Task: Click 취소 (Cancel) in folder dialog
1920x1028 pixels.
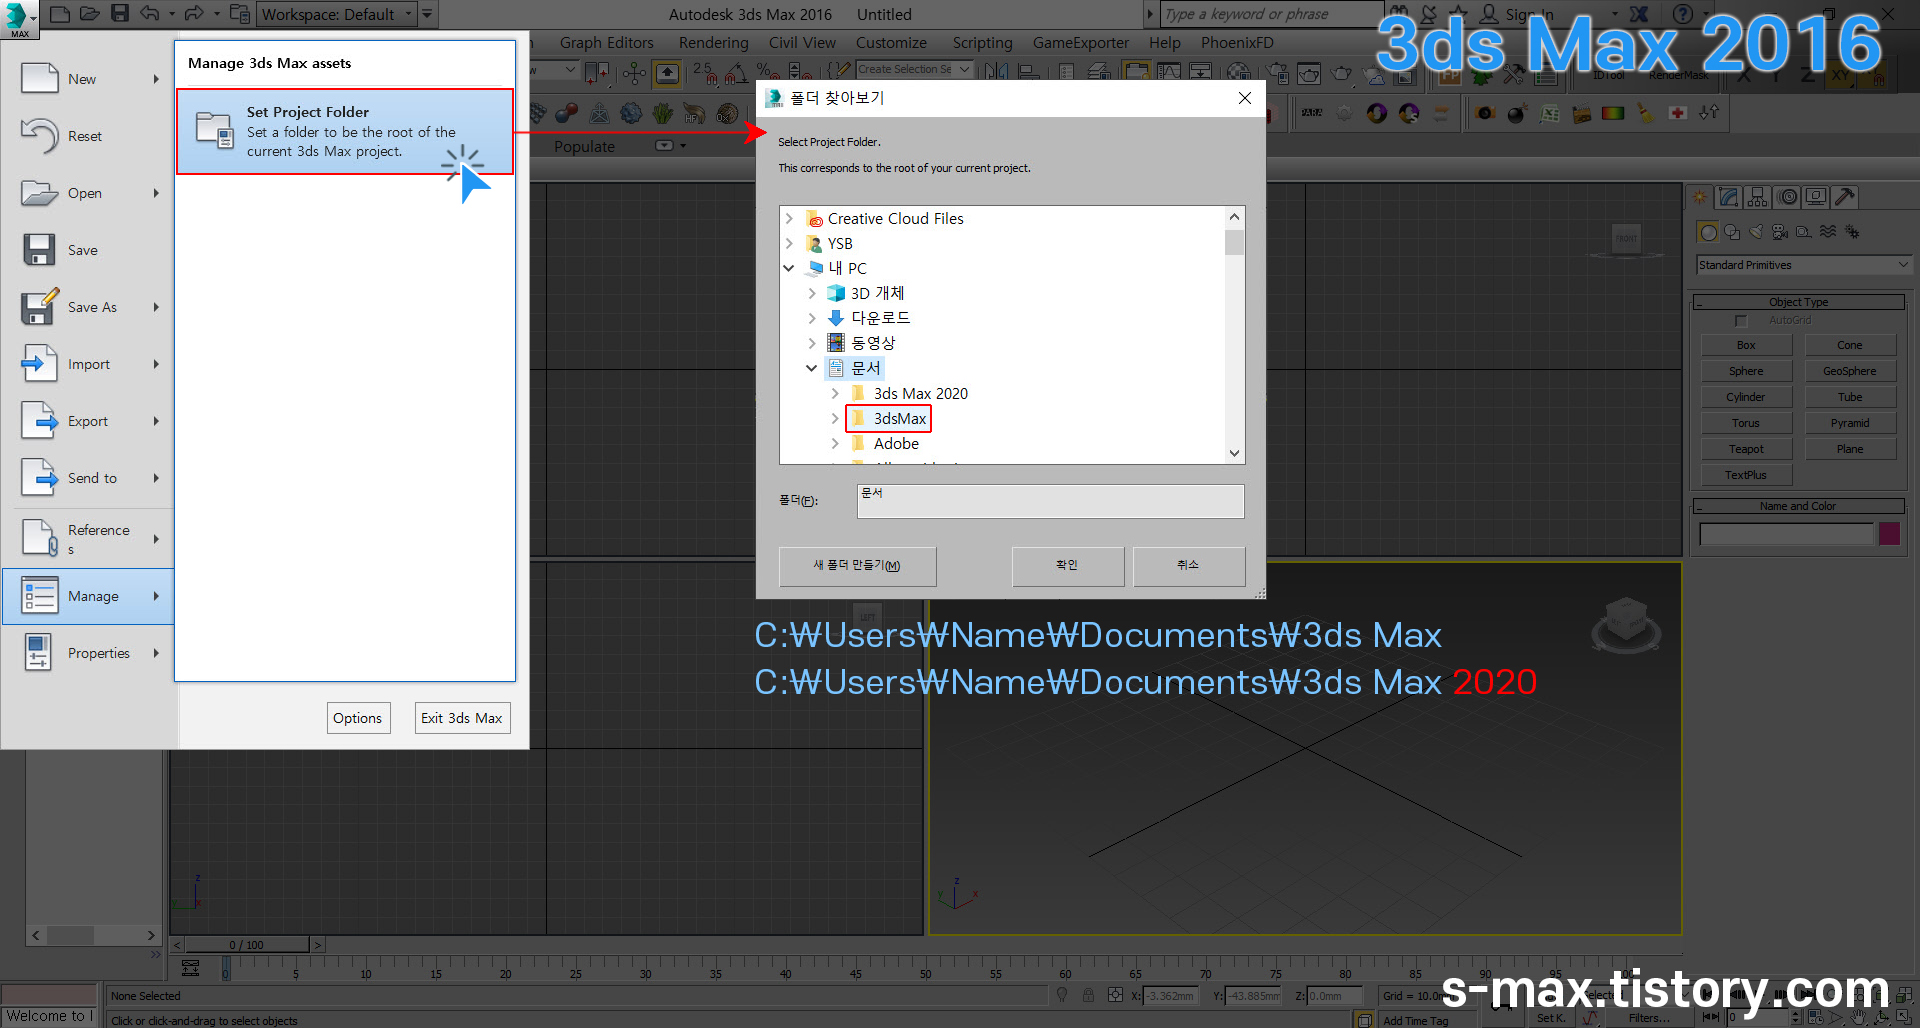Action: coord(1189,565)
